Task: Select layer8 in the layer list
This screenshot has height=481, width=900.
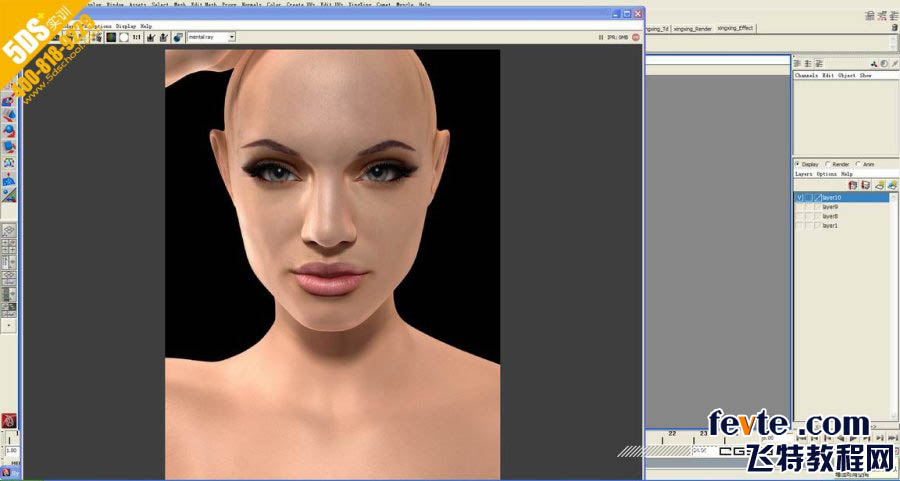Action: tap(830, 216)
